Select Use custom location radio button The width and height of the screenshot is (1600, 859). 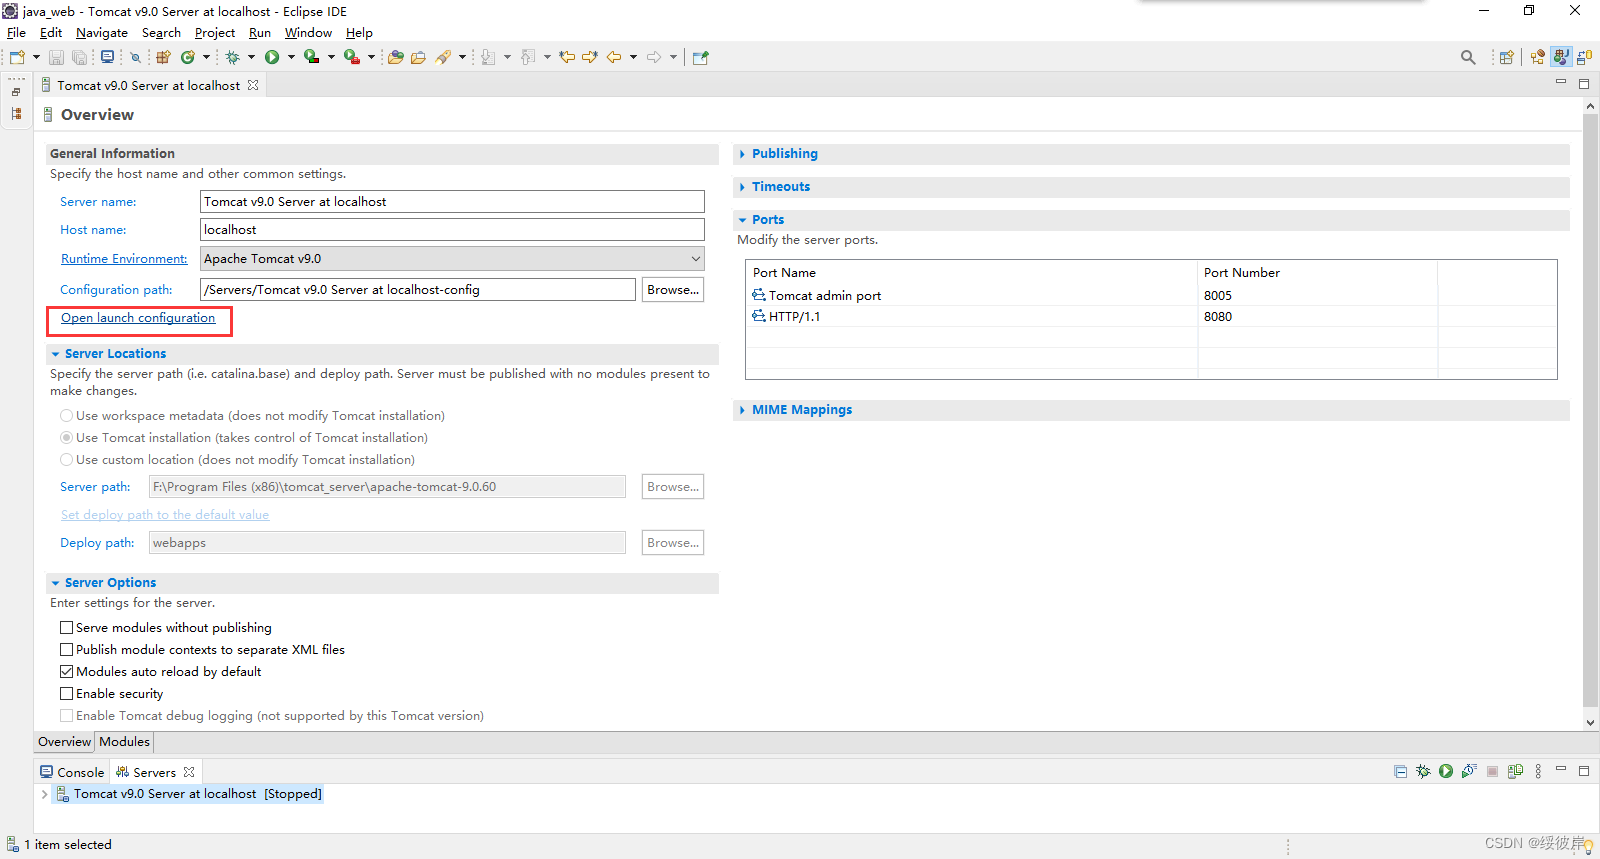(67, 459)
